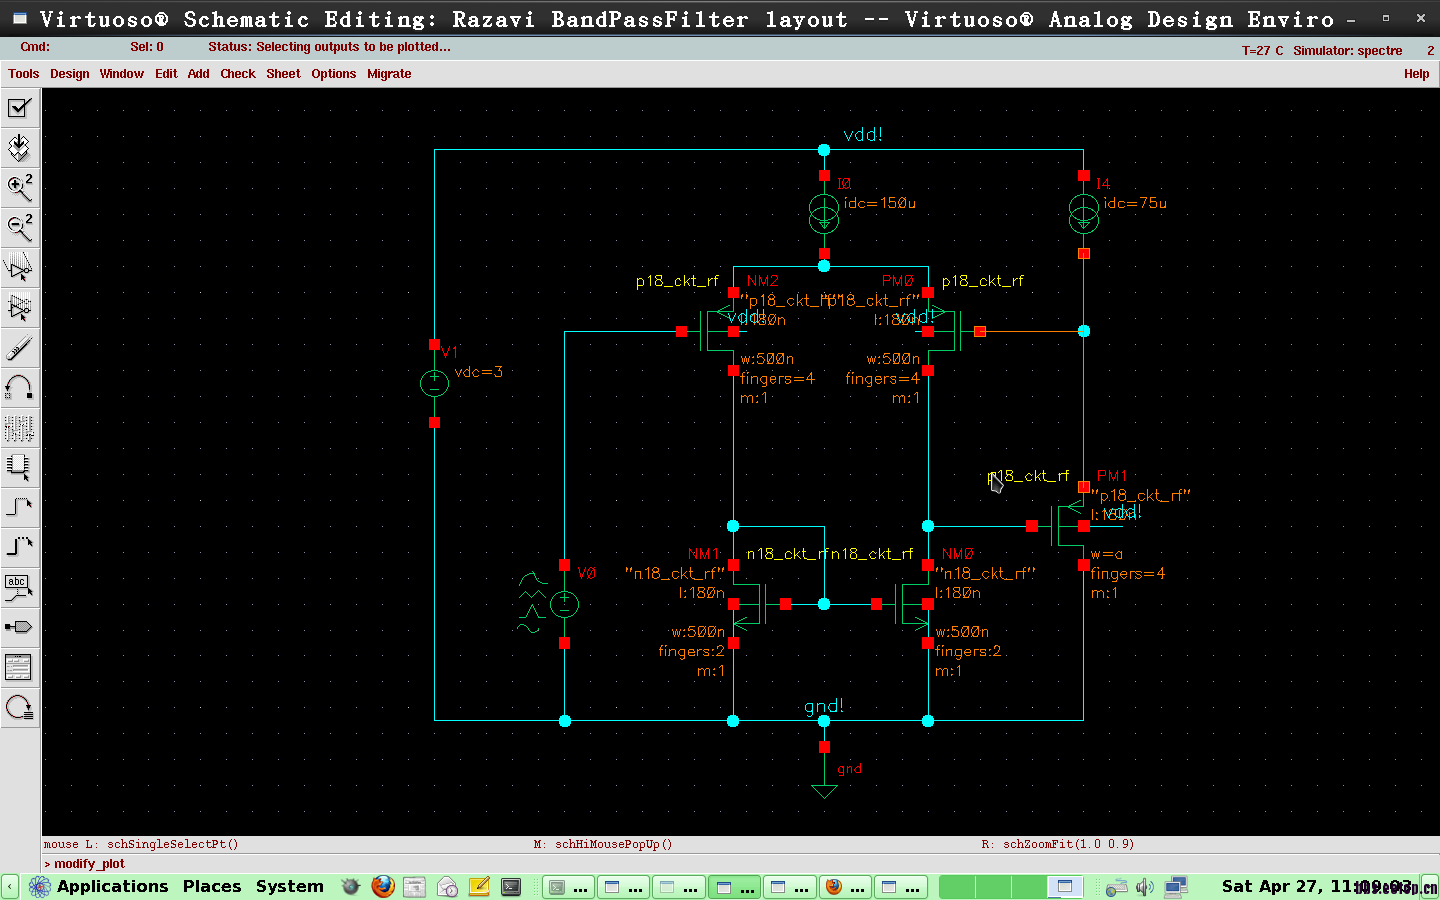The width and height of the screenshot is (1440, 900).
Task: Select the Zoom In by 2 tool
Action: pyautogui.click(x=19, y=188)
